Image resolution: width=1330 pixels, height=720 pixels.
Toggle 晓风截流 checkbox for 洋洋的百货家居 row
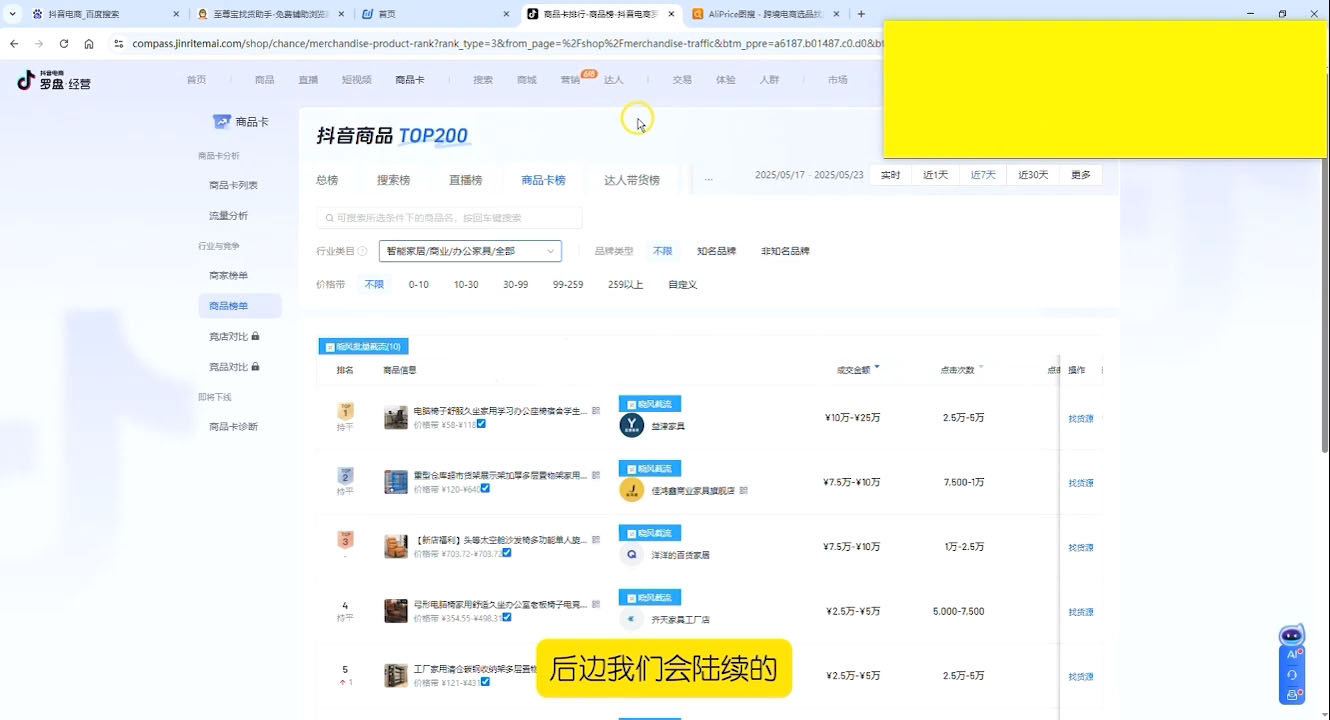(x=630, y=533)
